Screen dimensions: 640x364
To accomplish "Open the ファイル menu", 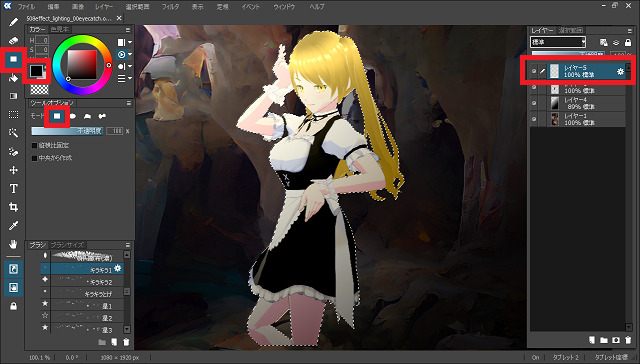I will pos(27,7).
